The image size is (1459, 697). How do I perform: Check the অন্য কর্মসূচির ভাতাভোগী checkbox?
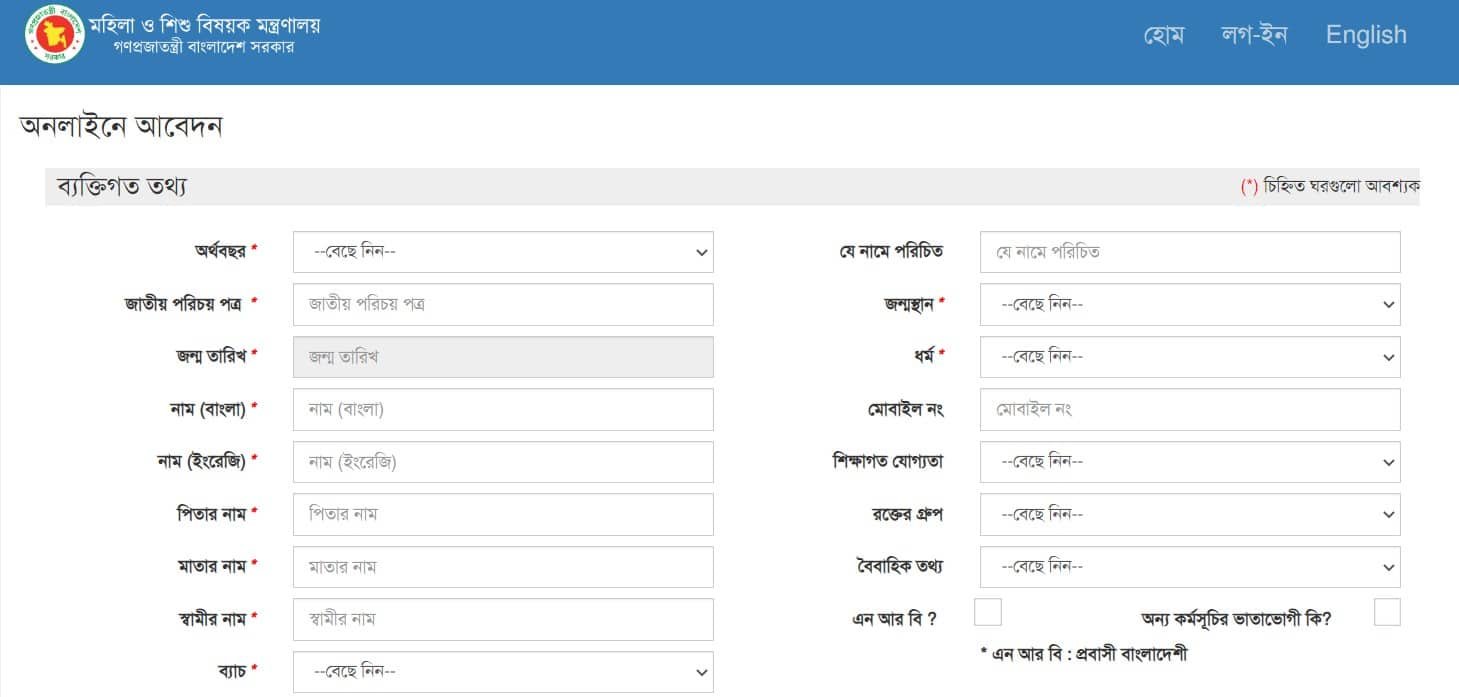tap(1387, 612)
